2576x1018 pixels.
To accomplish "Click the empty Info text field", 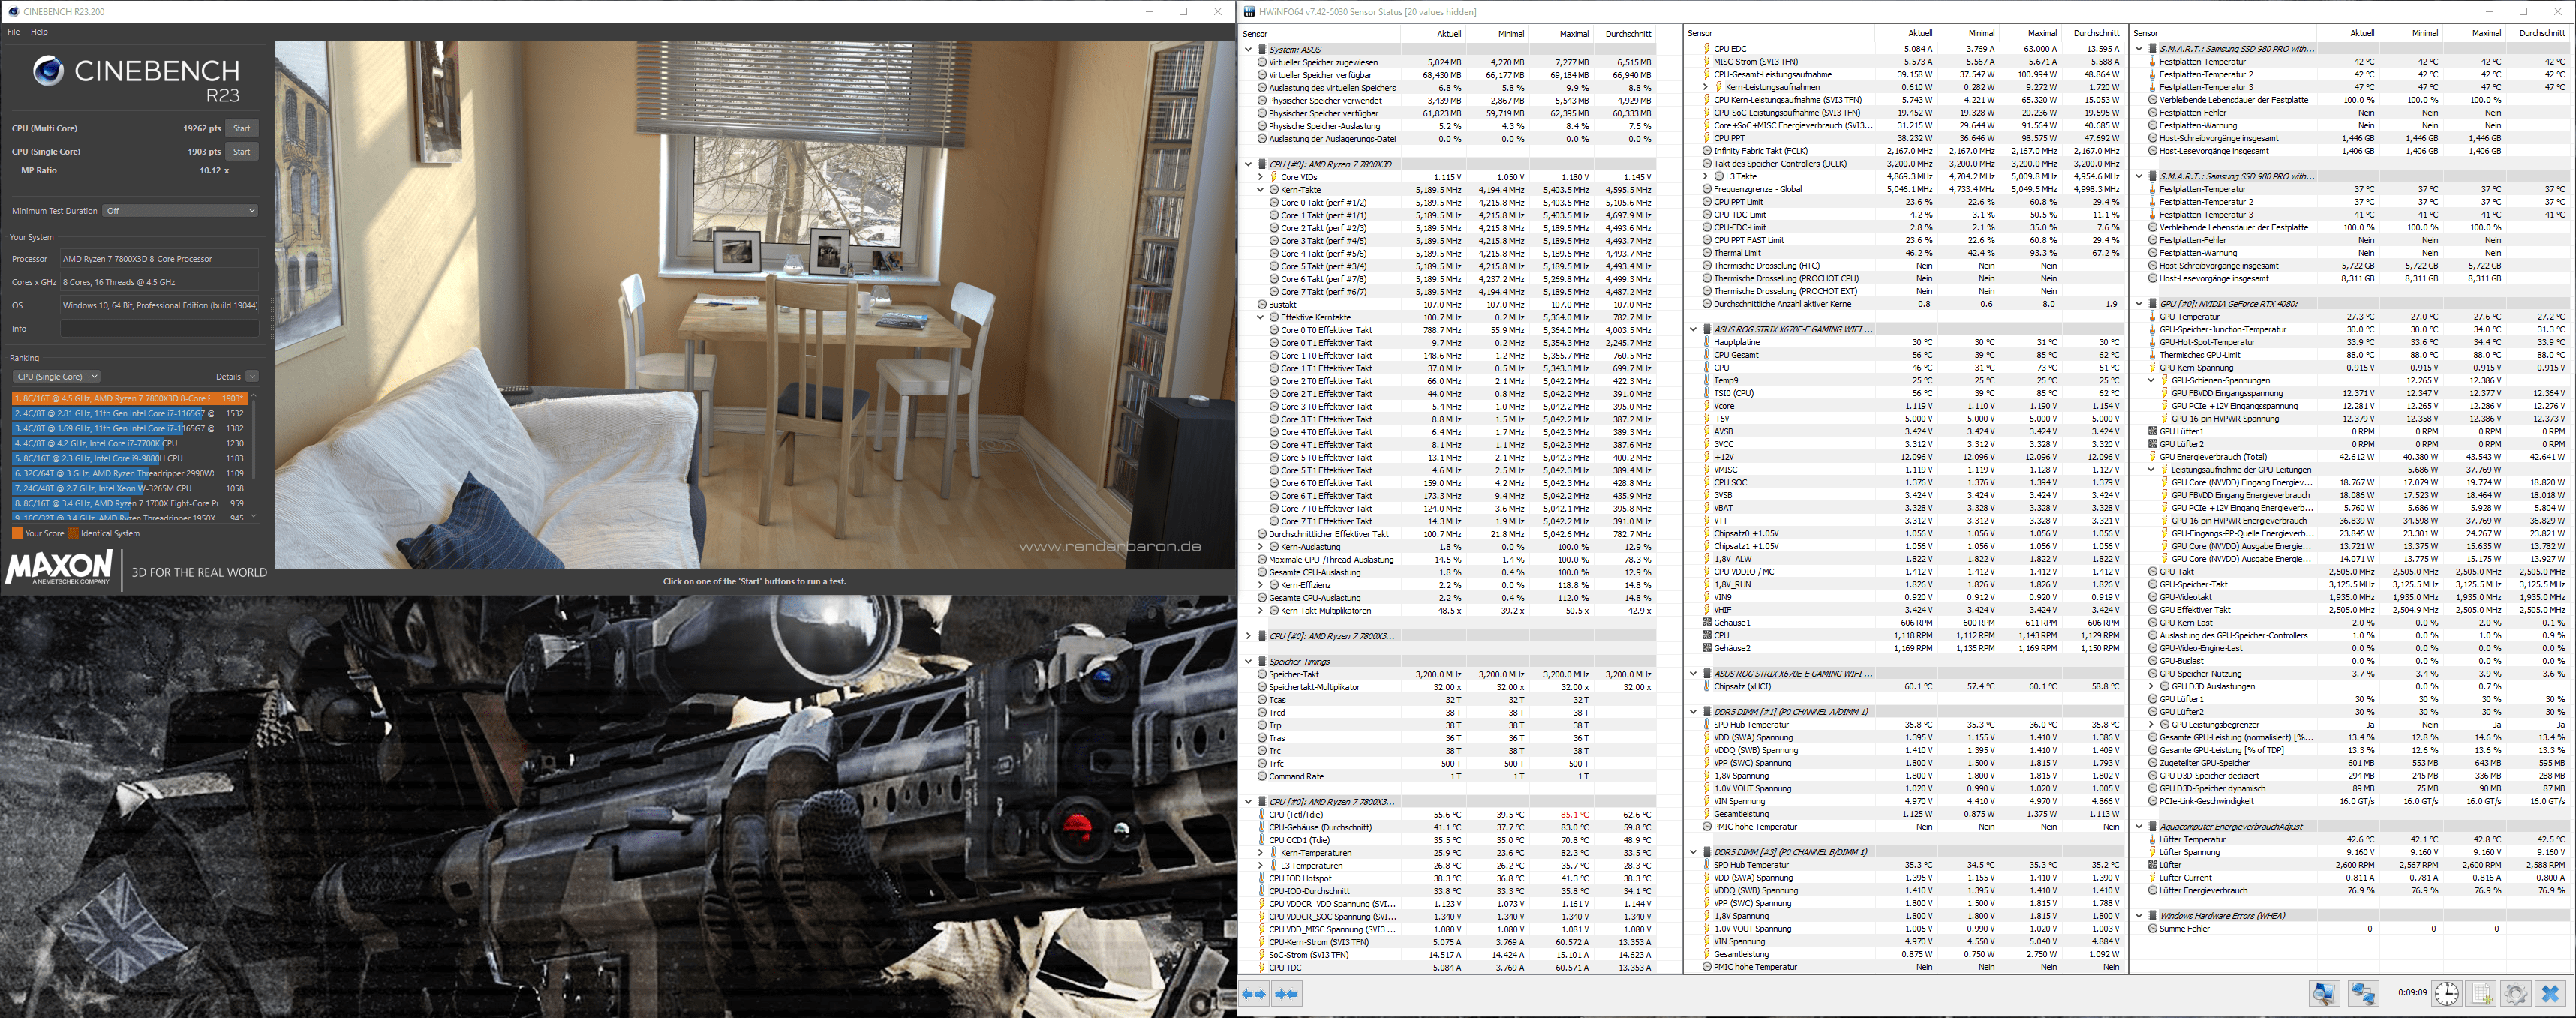I will pos(159,329).
